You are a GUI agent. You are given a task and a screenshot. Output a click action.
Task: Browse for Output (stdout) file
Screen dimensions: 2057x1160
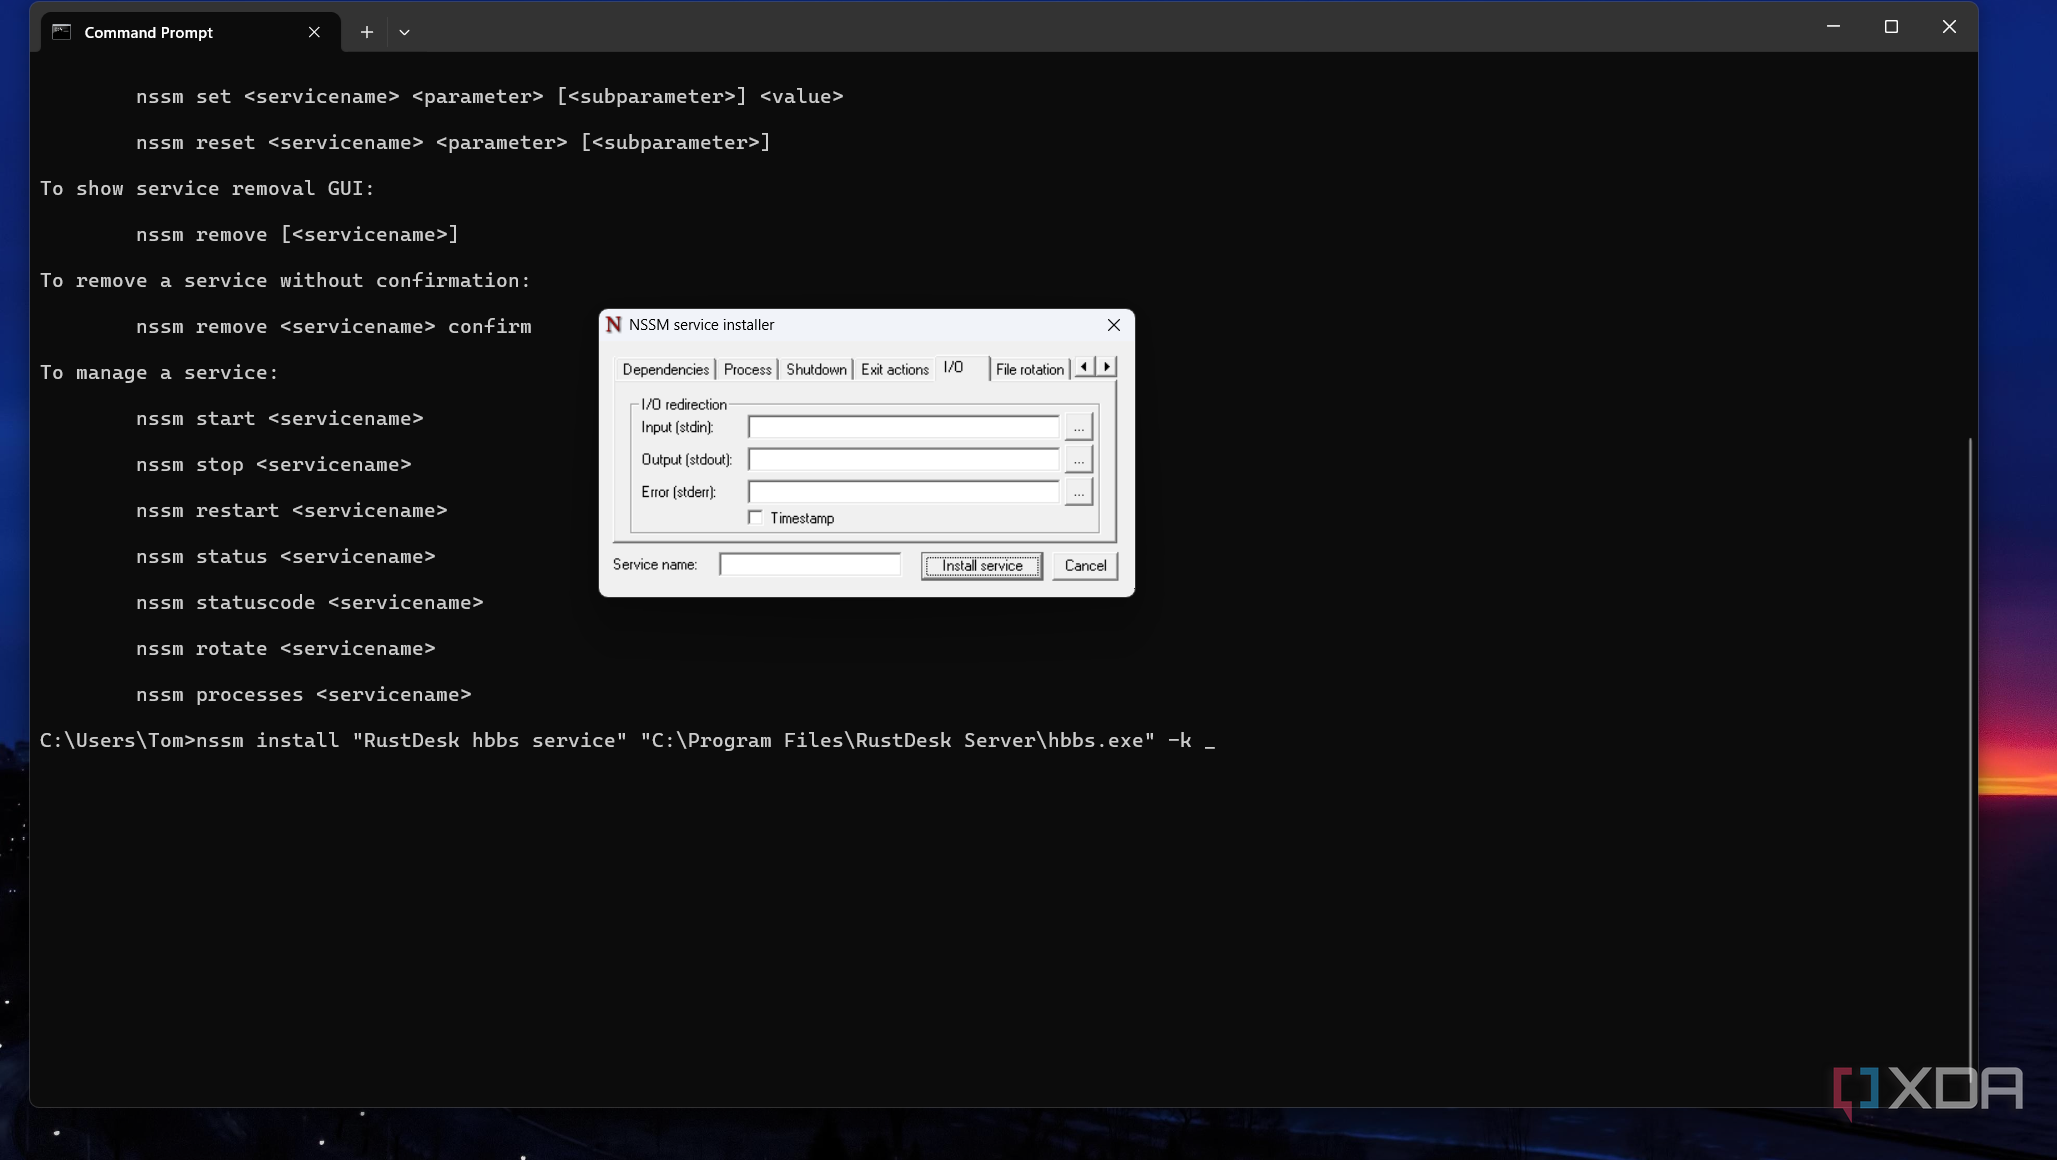tap(1078, 460)
